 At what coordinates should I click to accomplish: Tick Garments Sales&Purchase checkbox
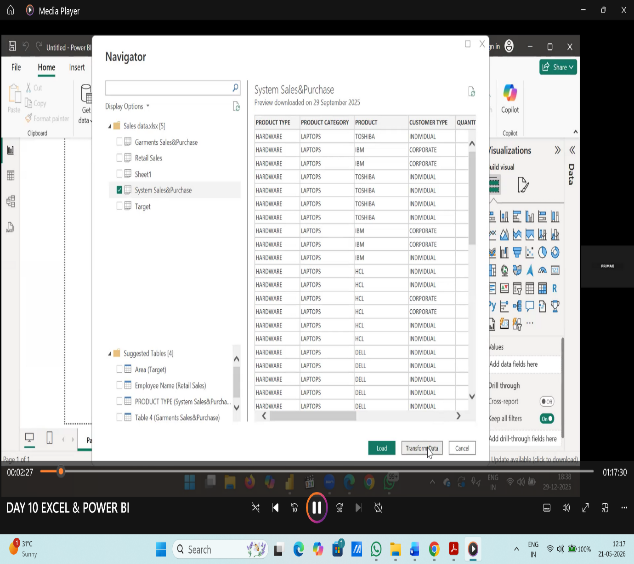[x=119, y=142]
